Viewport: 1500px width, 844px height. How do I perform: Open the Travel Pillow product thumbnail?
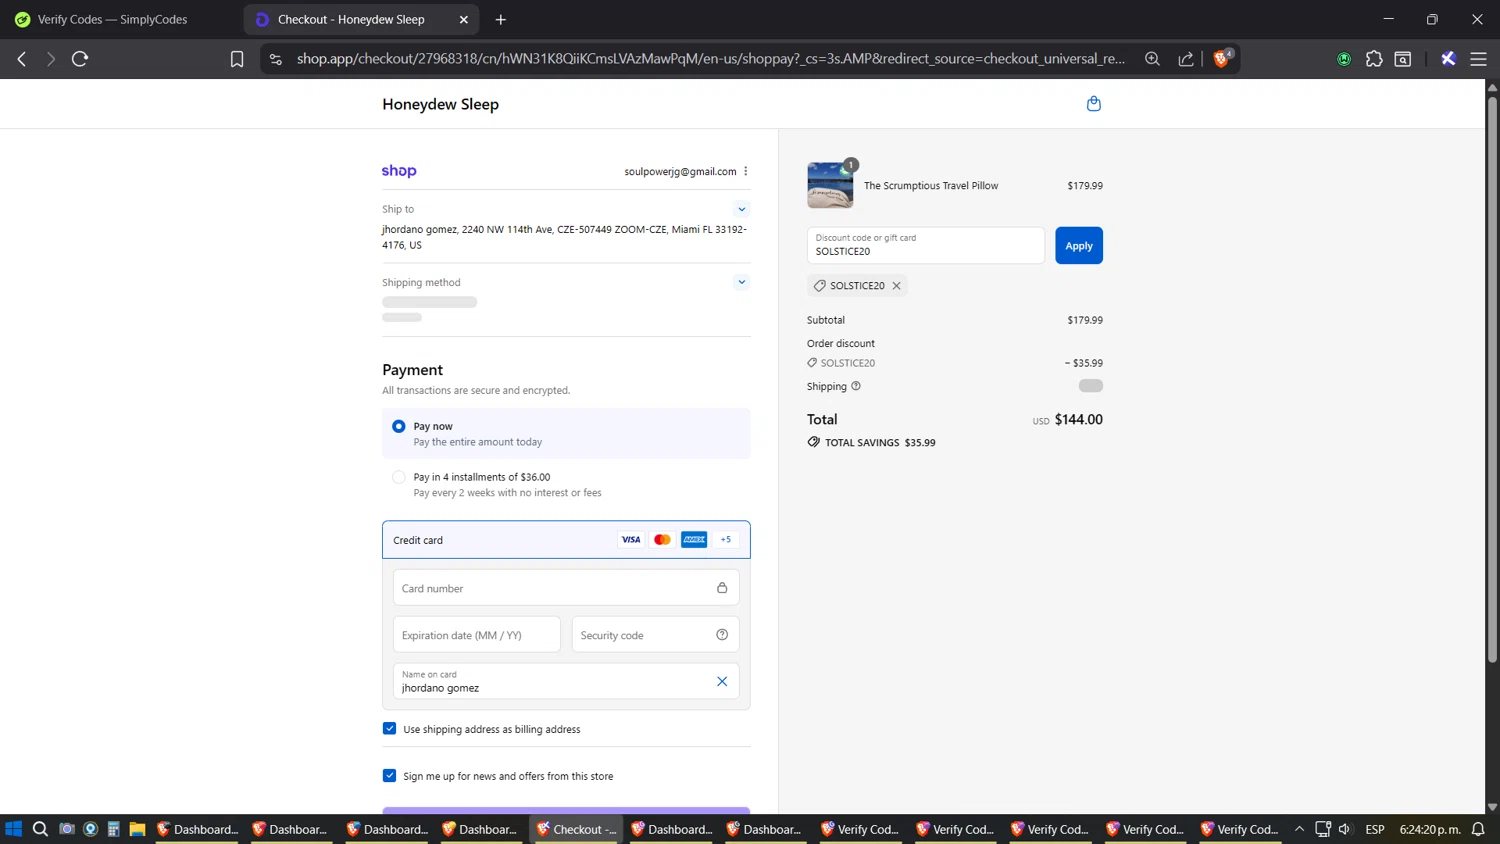pyautogui.click(x=830, y=185)
